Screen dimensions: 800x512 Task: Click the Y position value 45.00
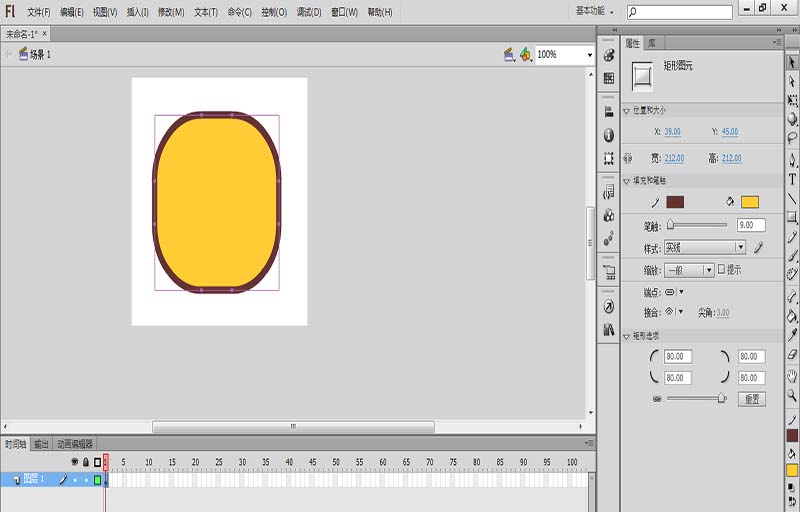730,132
